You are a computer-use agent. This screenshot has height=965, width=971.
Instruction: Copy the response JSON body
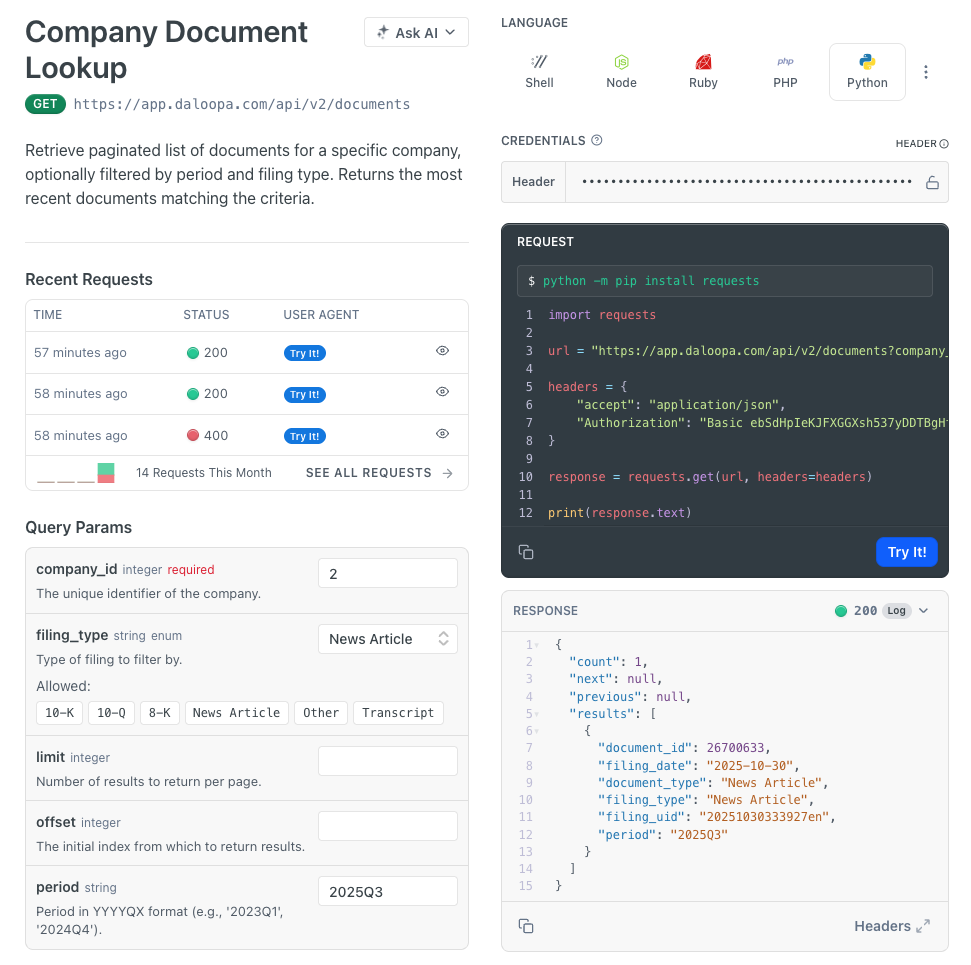[x=526, y=926]
